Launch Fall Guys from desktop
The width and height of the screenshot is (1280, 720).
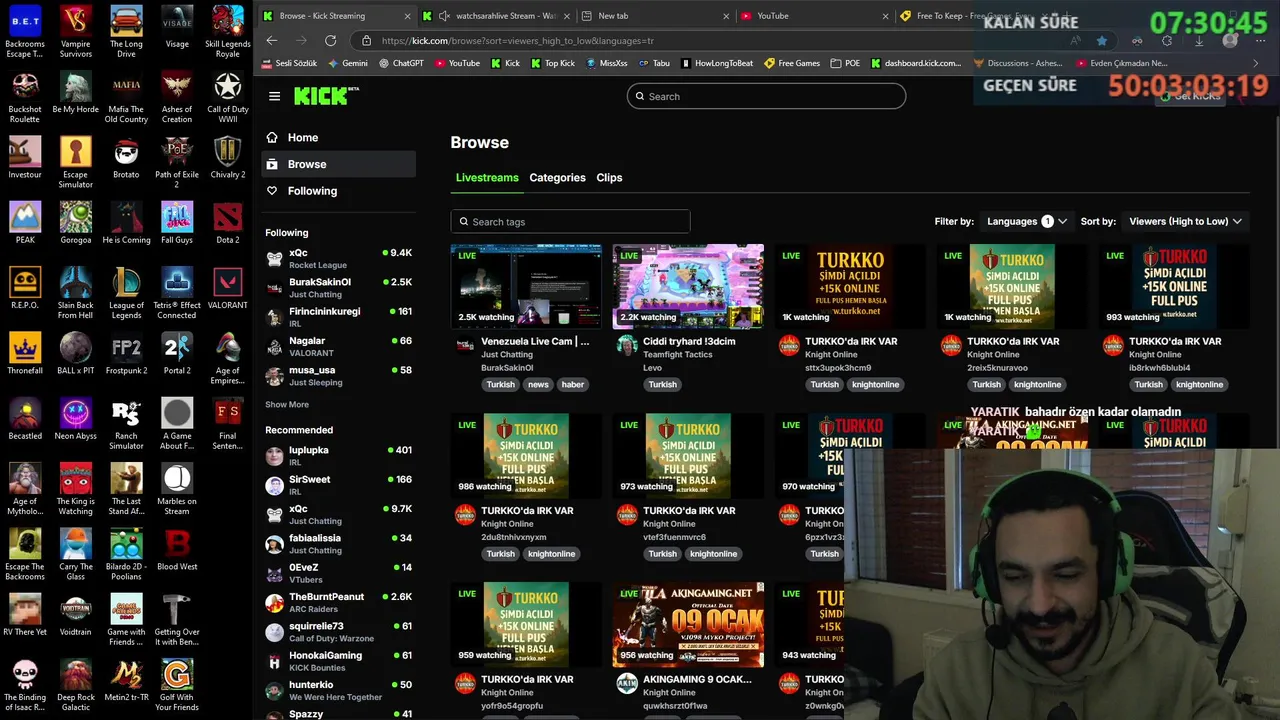tap(177, 223)
